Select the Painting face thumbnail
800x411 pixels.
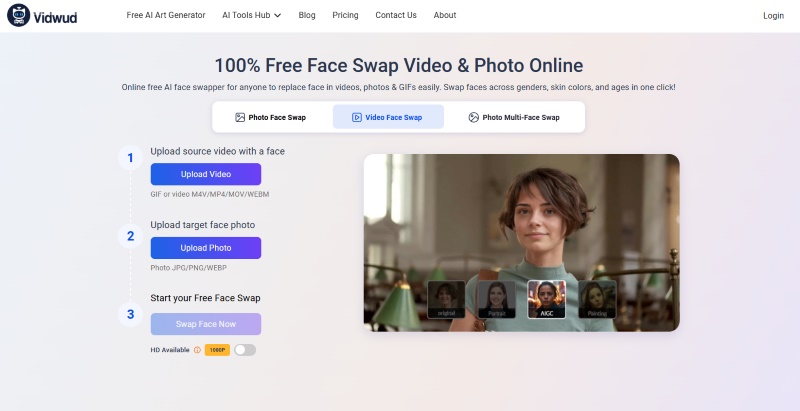coord(597,299)
